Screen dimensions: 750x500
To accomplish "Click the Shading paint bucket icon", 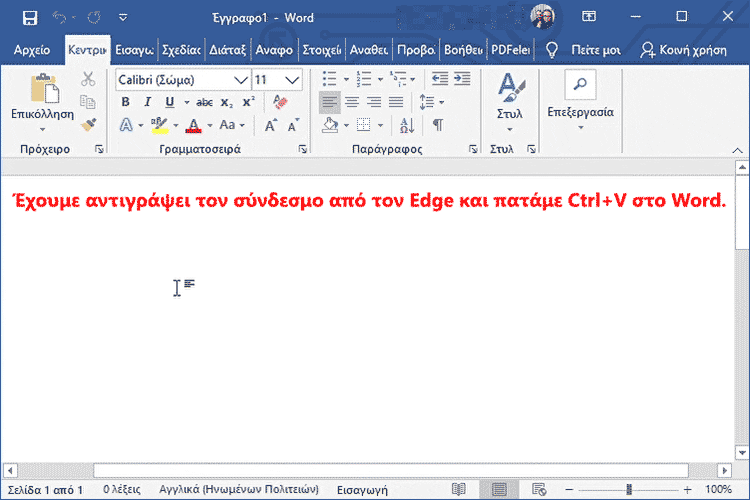I will pos(330,125).
